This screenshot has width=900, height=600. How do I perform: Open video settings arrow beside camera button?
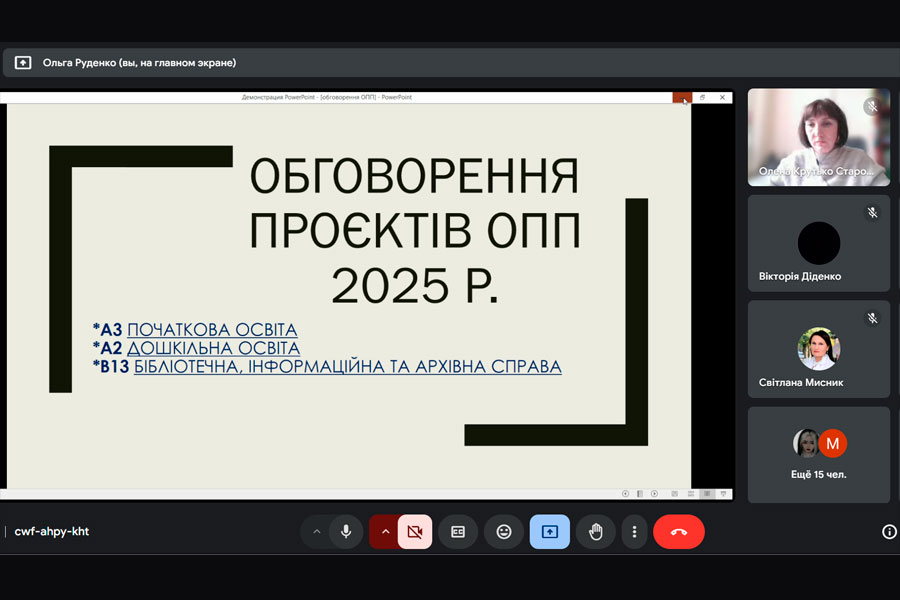pos(385,532)
